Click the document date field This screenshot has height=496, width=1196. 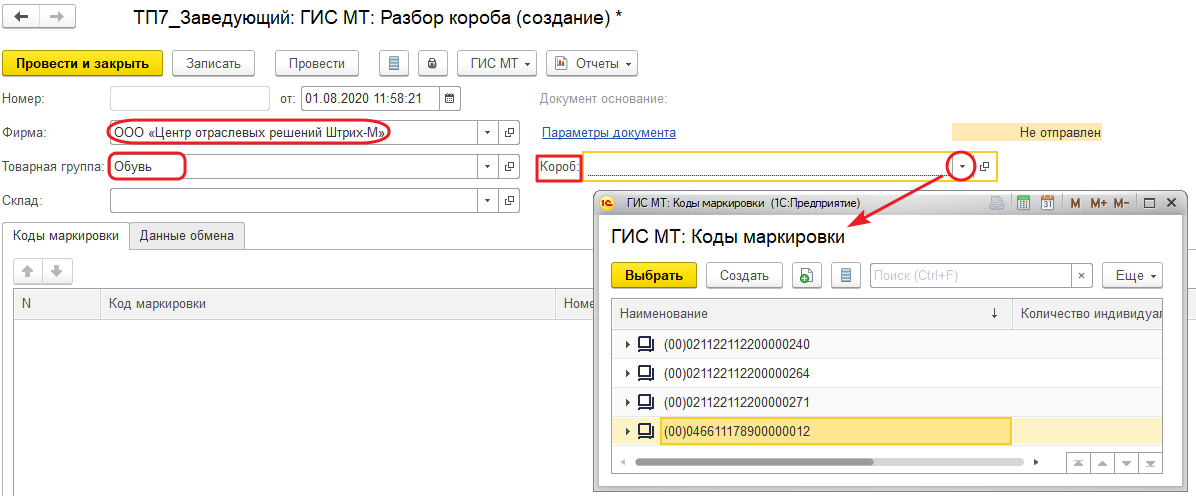click(x=370, y=98)
